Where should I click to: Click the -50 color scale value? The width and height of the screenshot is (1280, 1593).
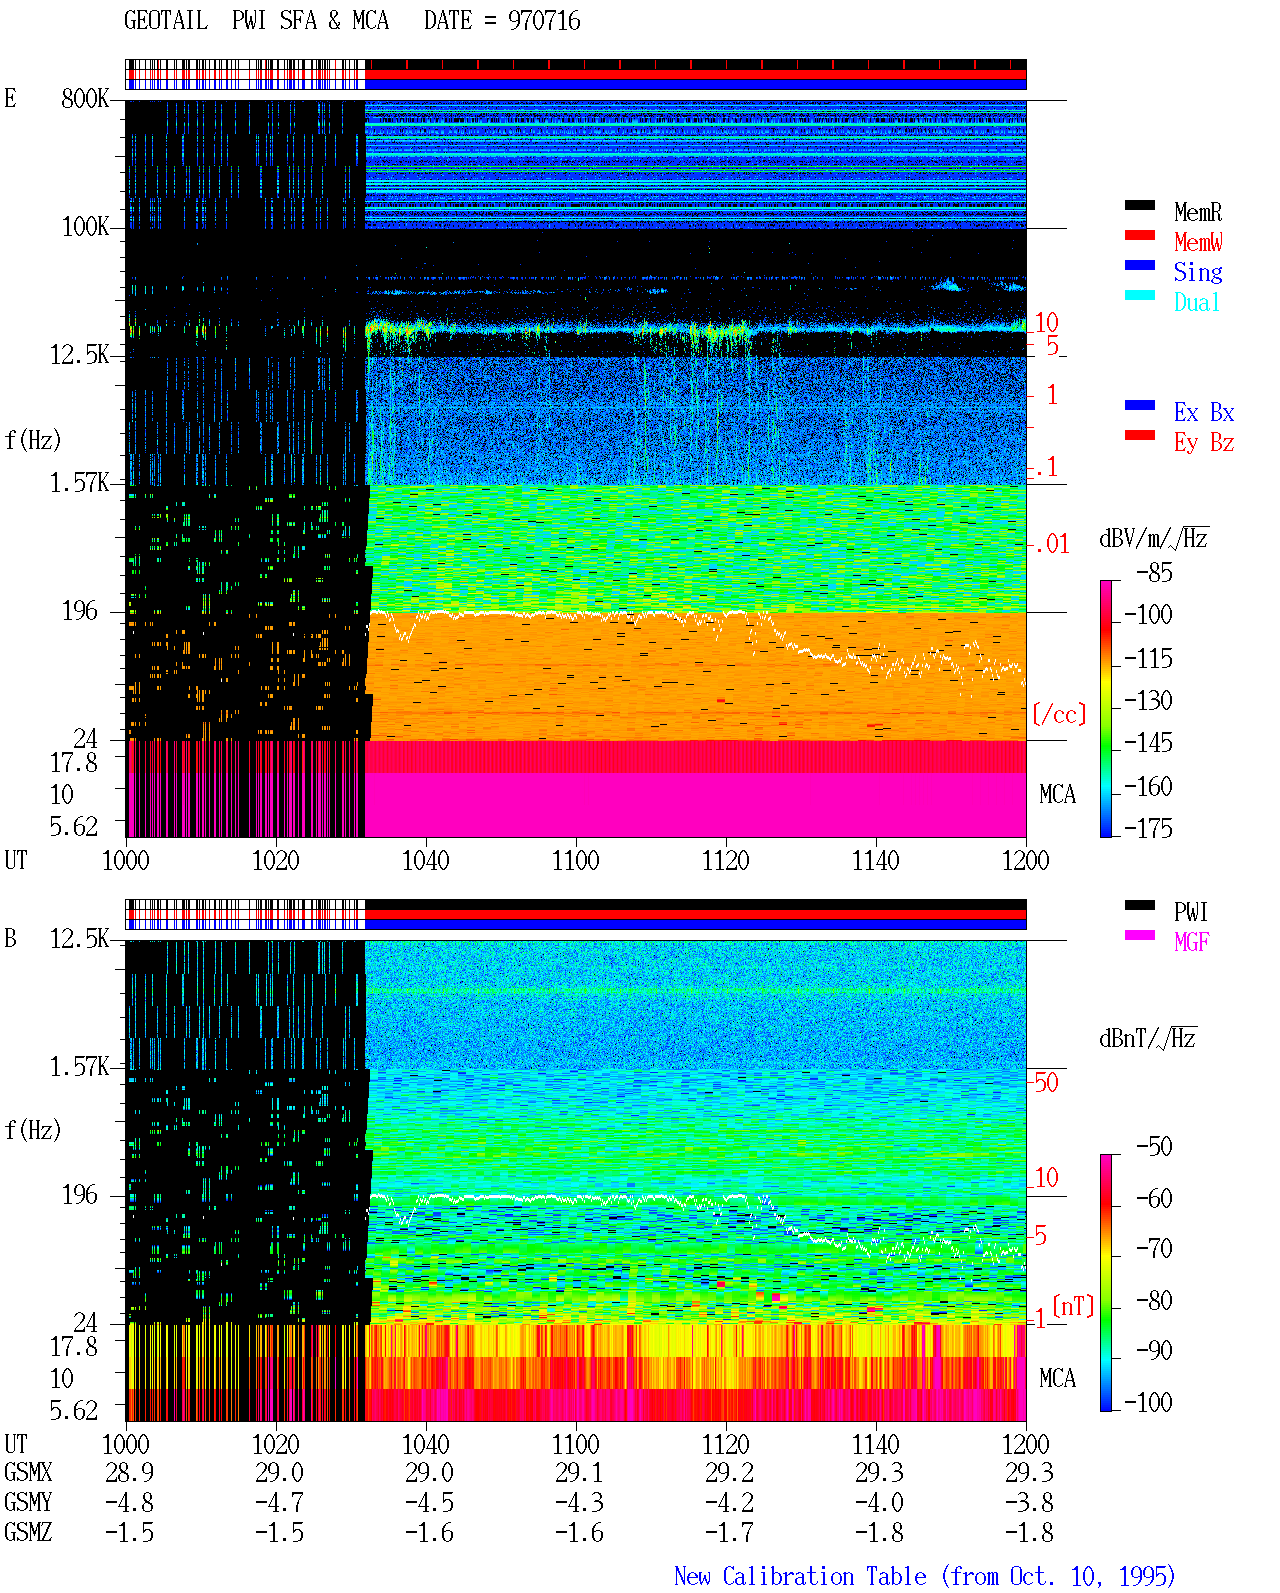(x=1154, y=1146)
